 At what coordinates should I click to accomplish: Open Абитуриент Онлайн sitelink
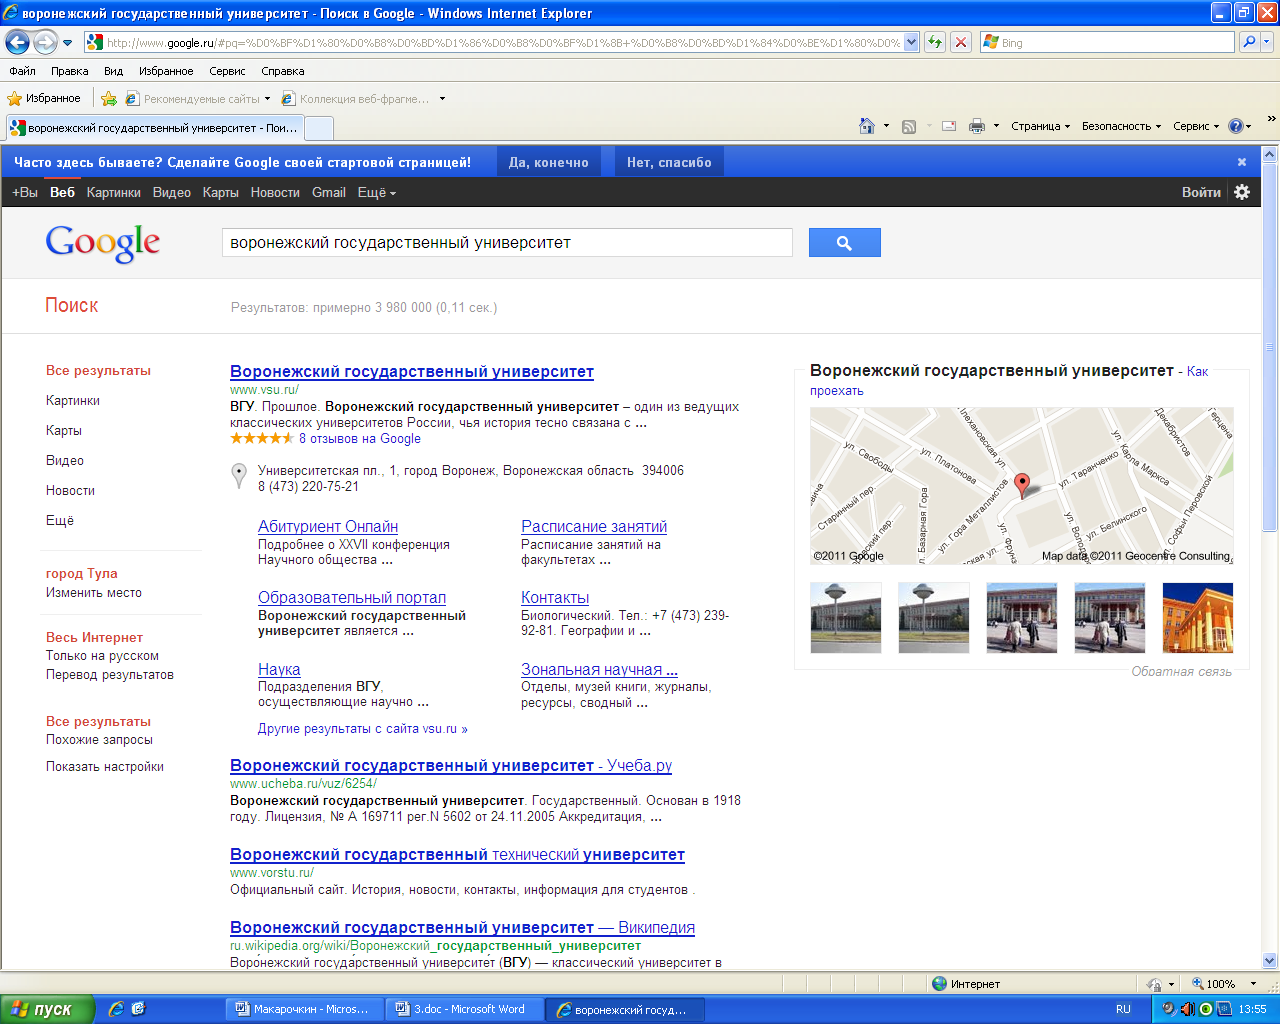(x=328, y=526)
